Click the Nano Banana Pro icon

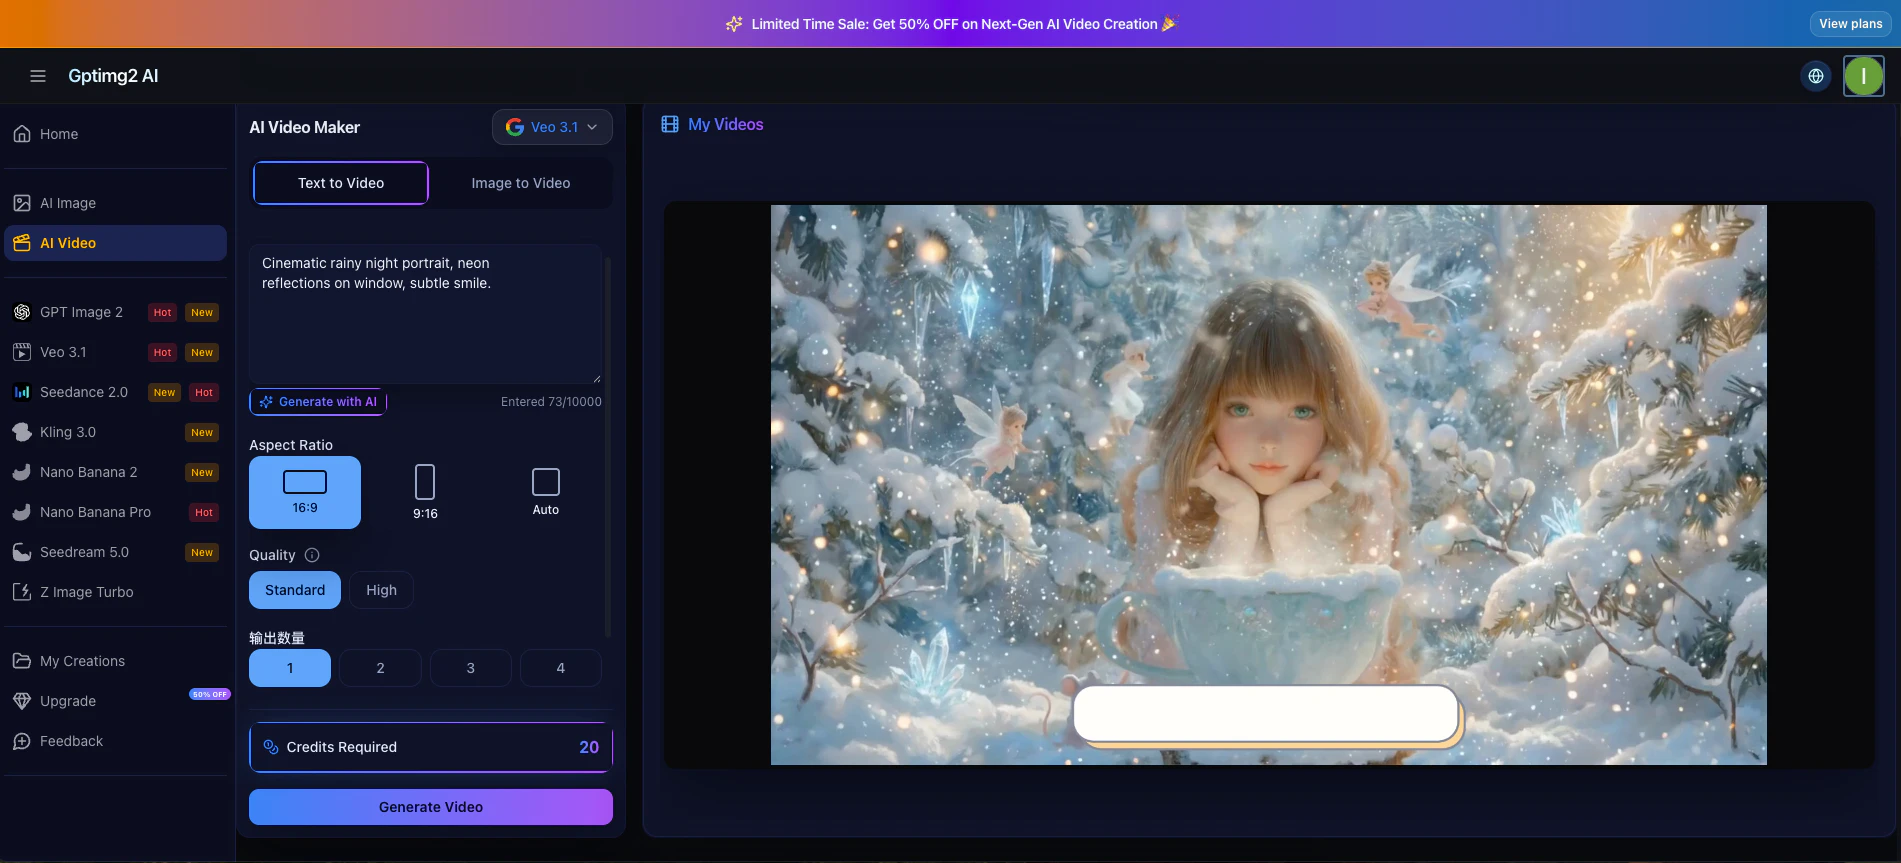(22, 512)
